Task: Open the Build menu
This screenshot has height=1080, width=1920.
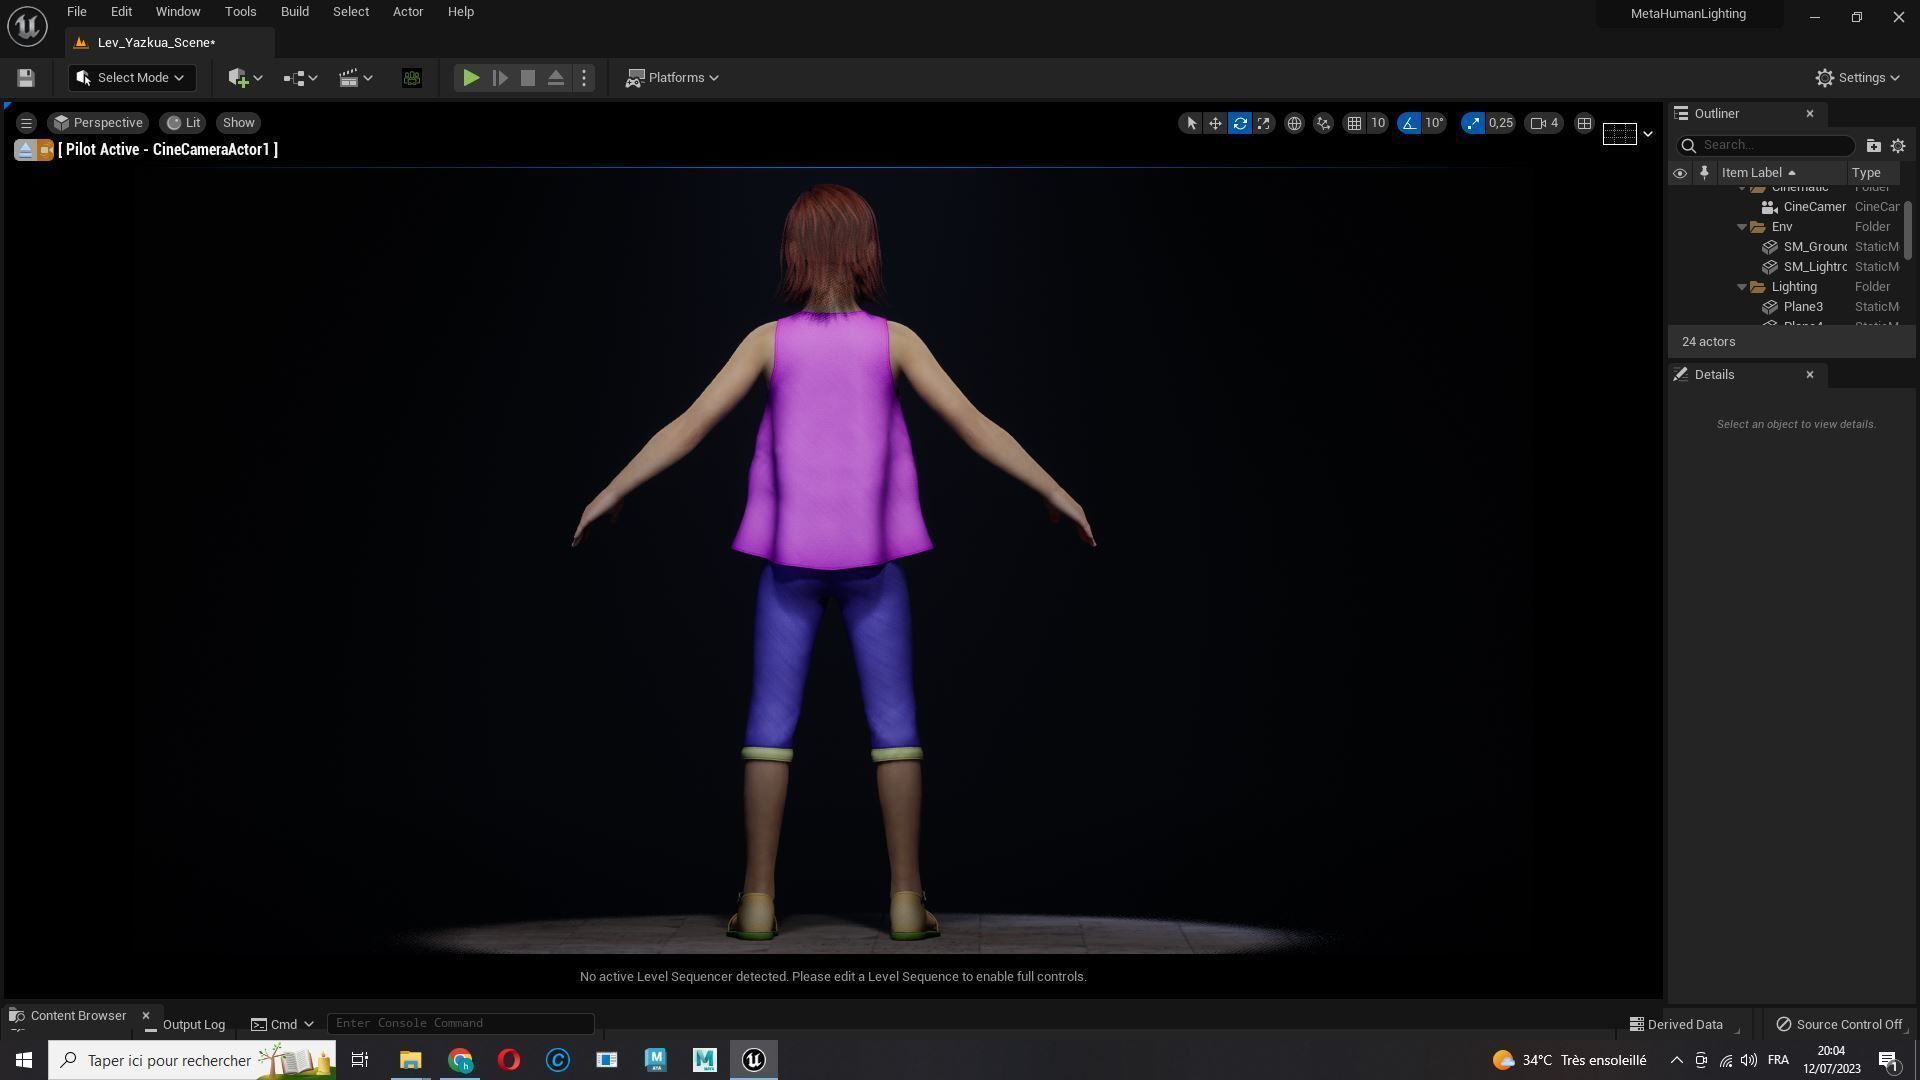Action: pyautogui.click(x=294, y=12)
